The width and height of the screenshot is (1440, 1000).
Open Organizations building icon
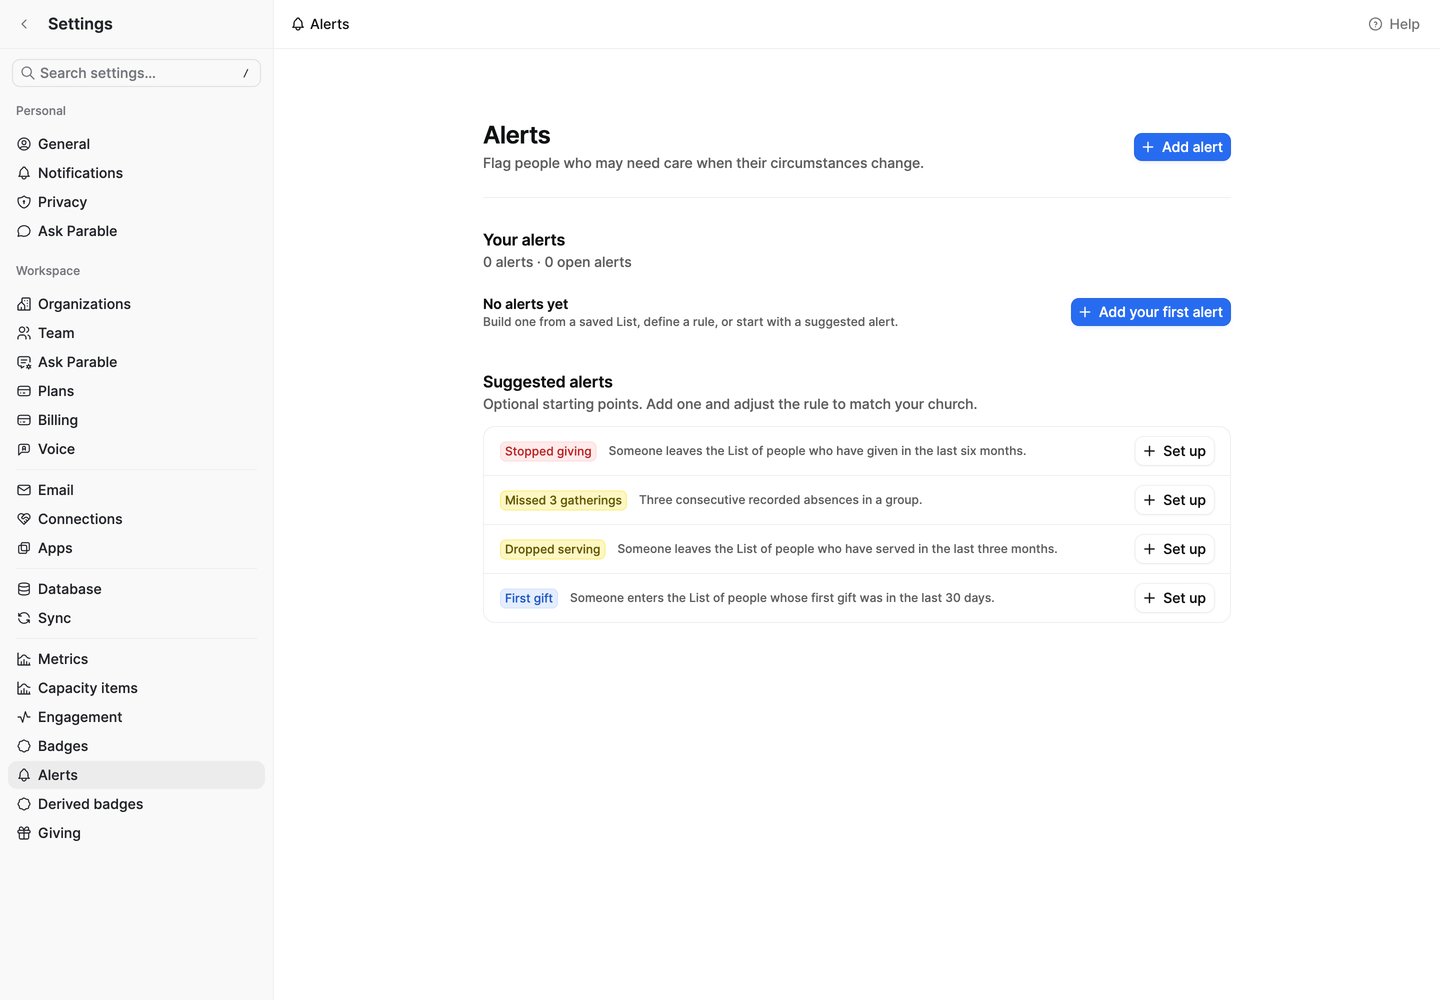click(x=24, y=304)
